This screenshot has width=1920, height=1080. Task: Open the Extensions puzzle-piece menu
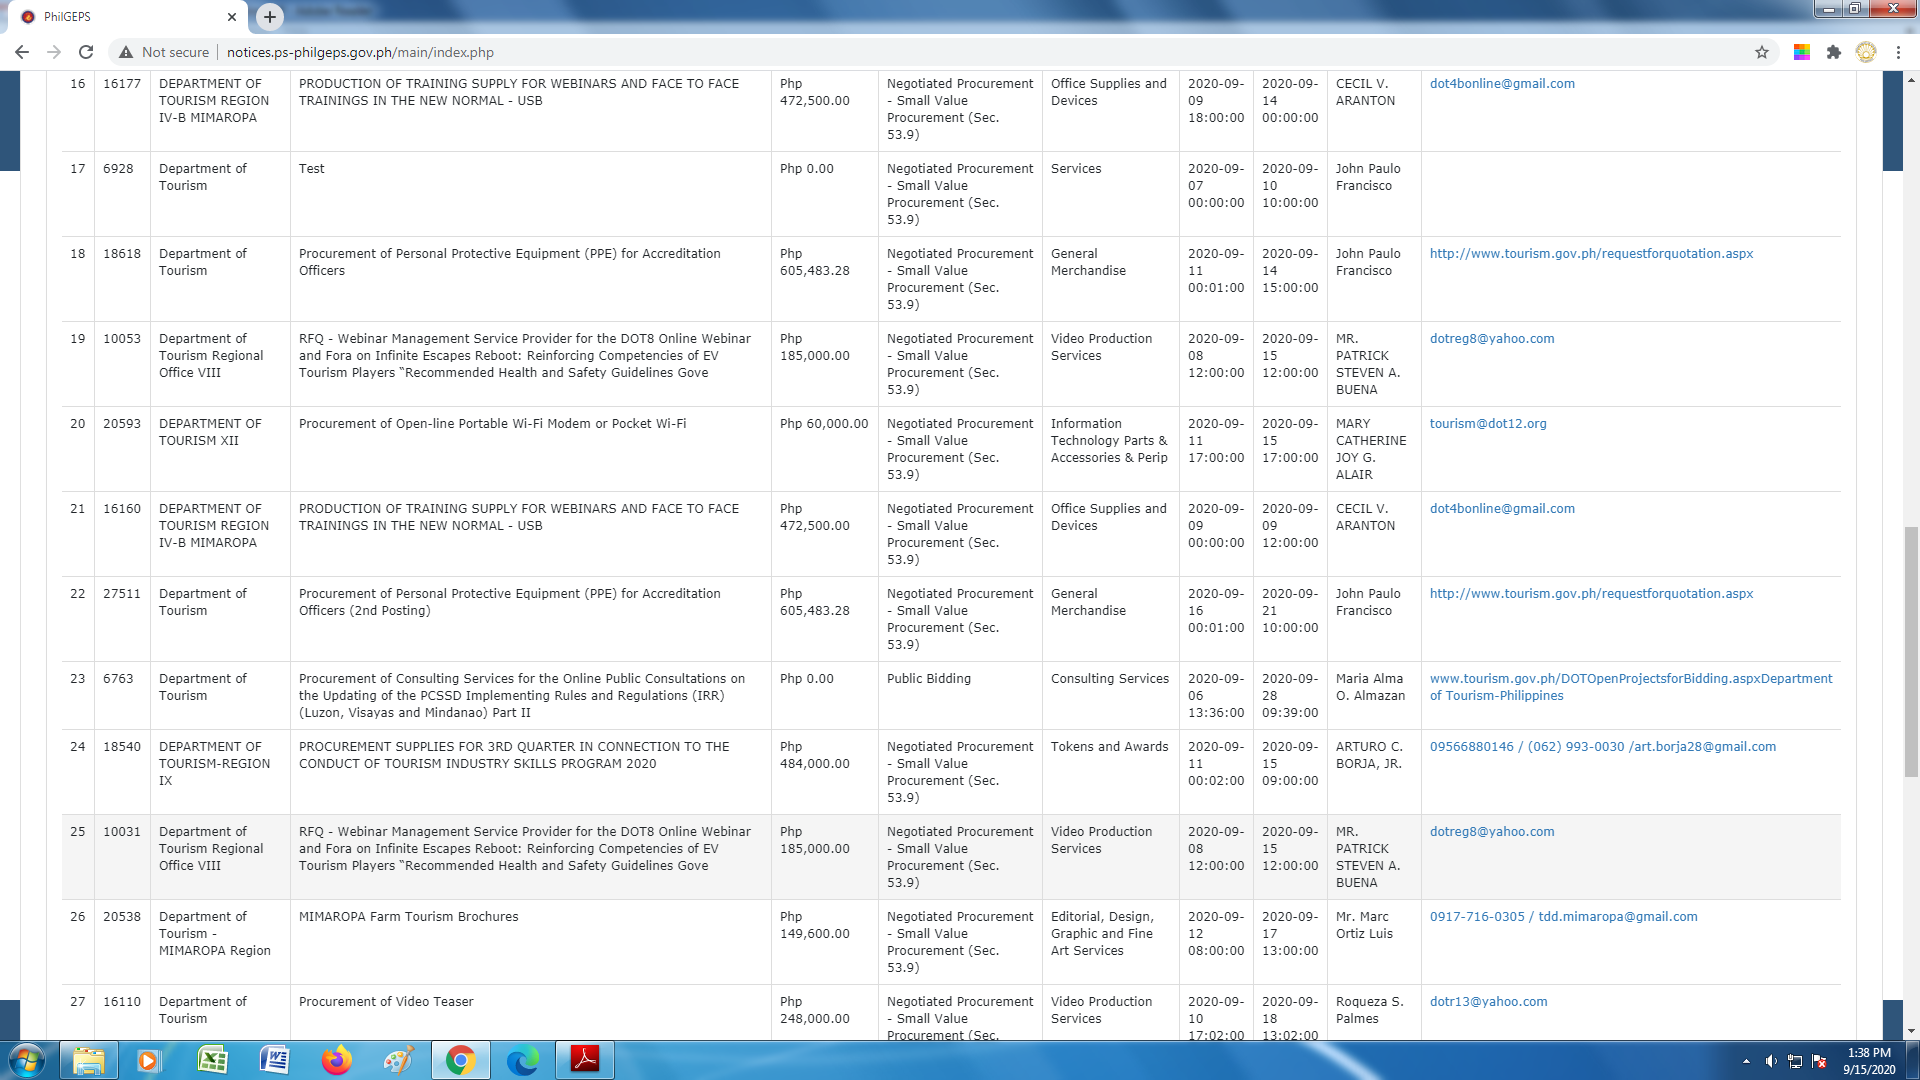(x=1834, y=52)
